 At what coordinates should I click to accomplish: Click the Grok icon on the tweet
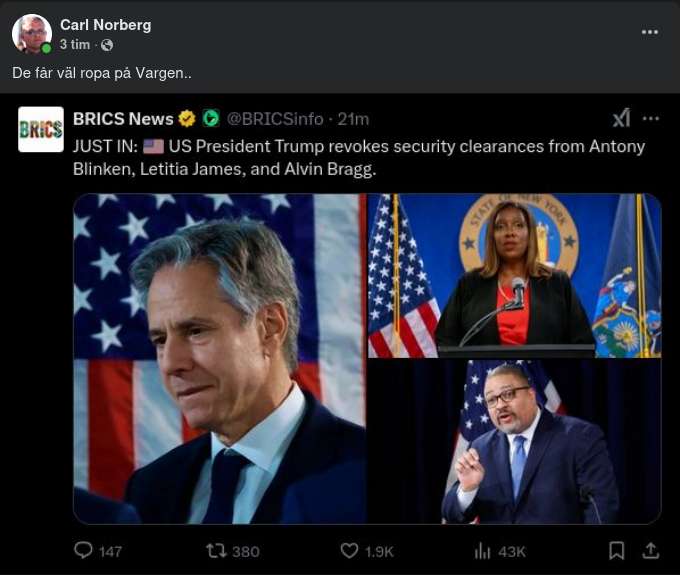coord(621,118)
